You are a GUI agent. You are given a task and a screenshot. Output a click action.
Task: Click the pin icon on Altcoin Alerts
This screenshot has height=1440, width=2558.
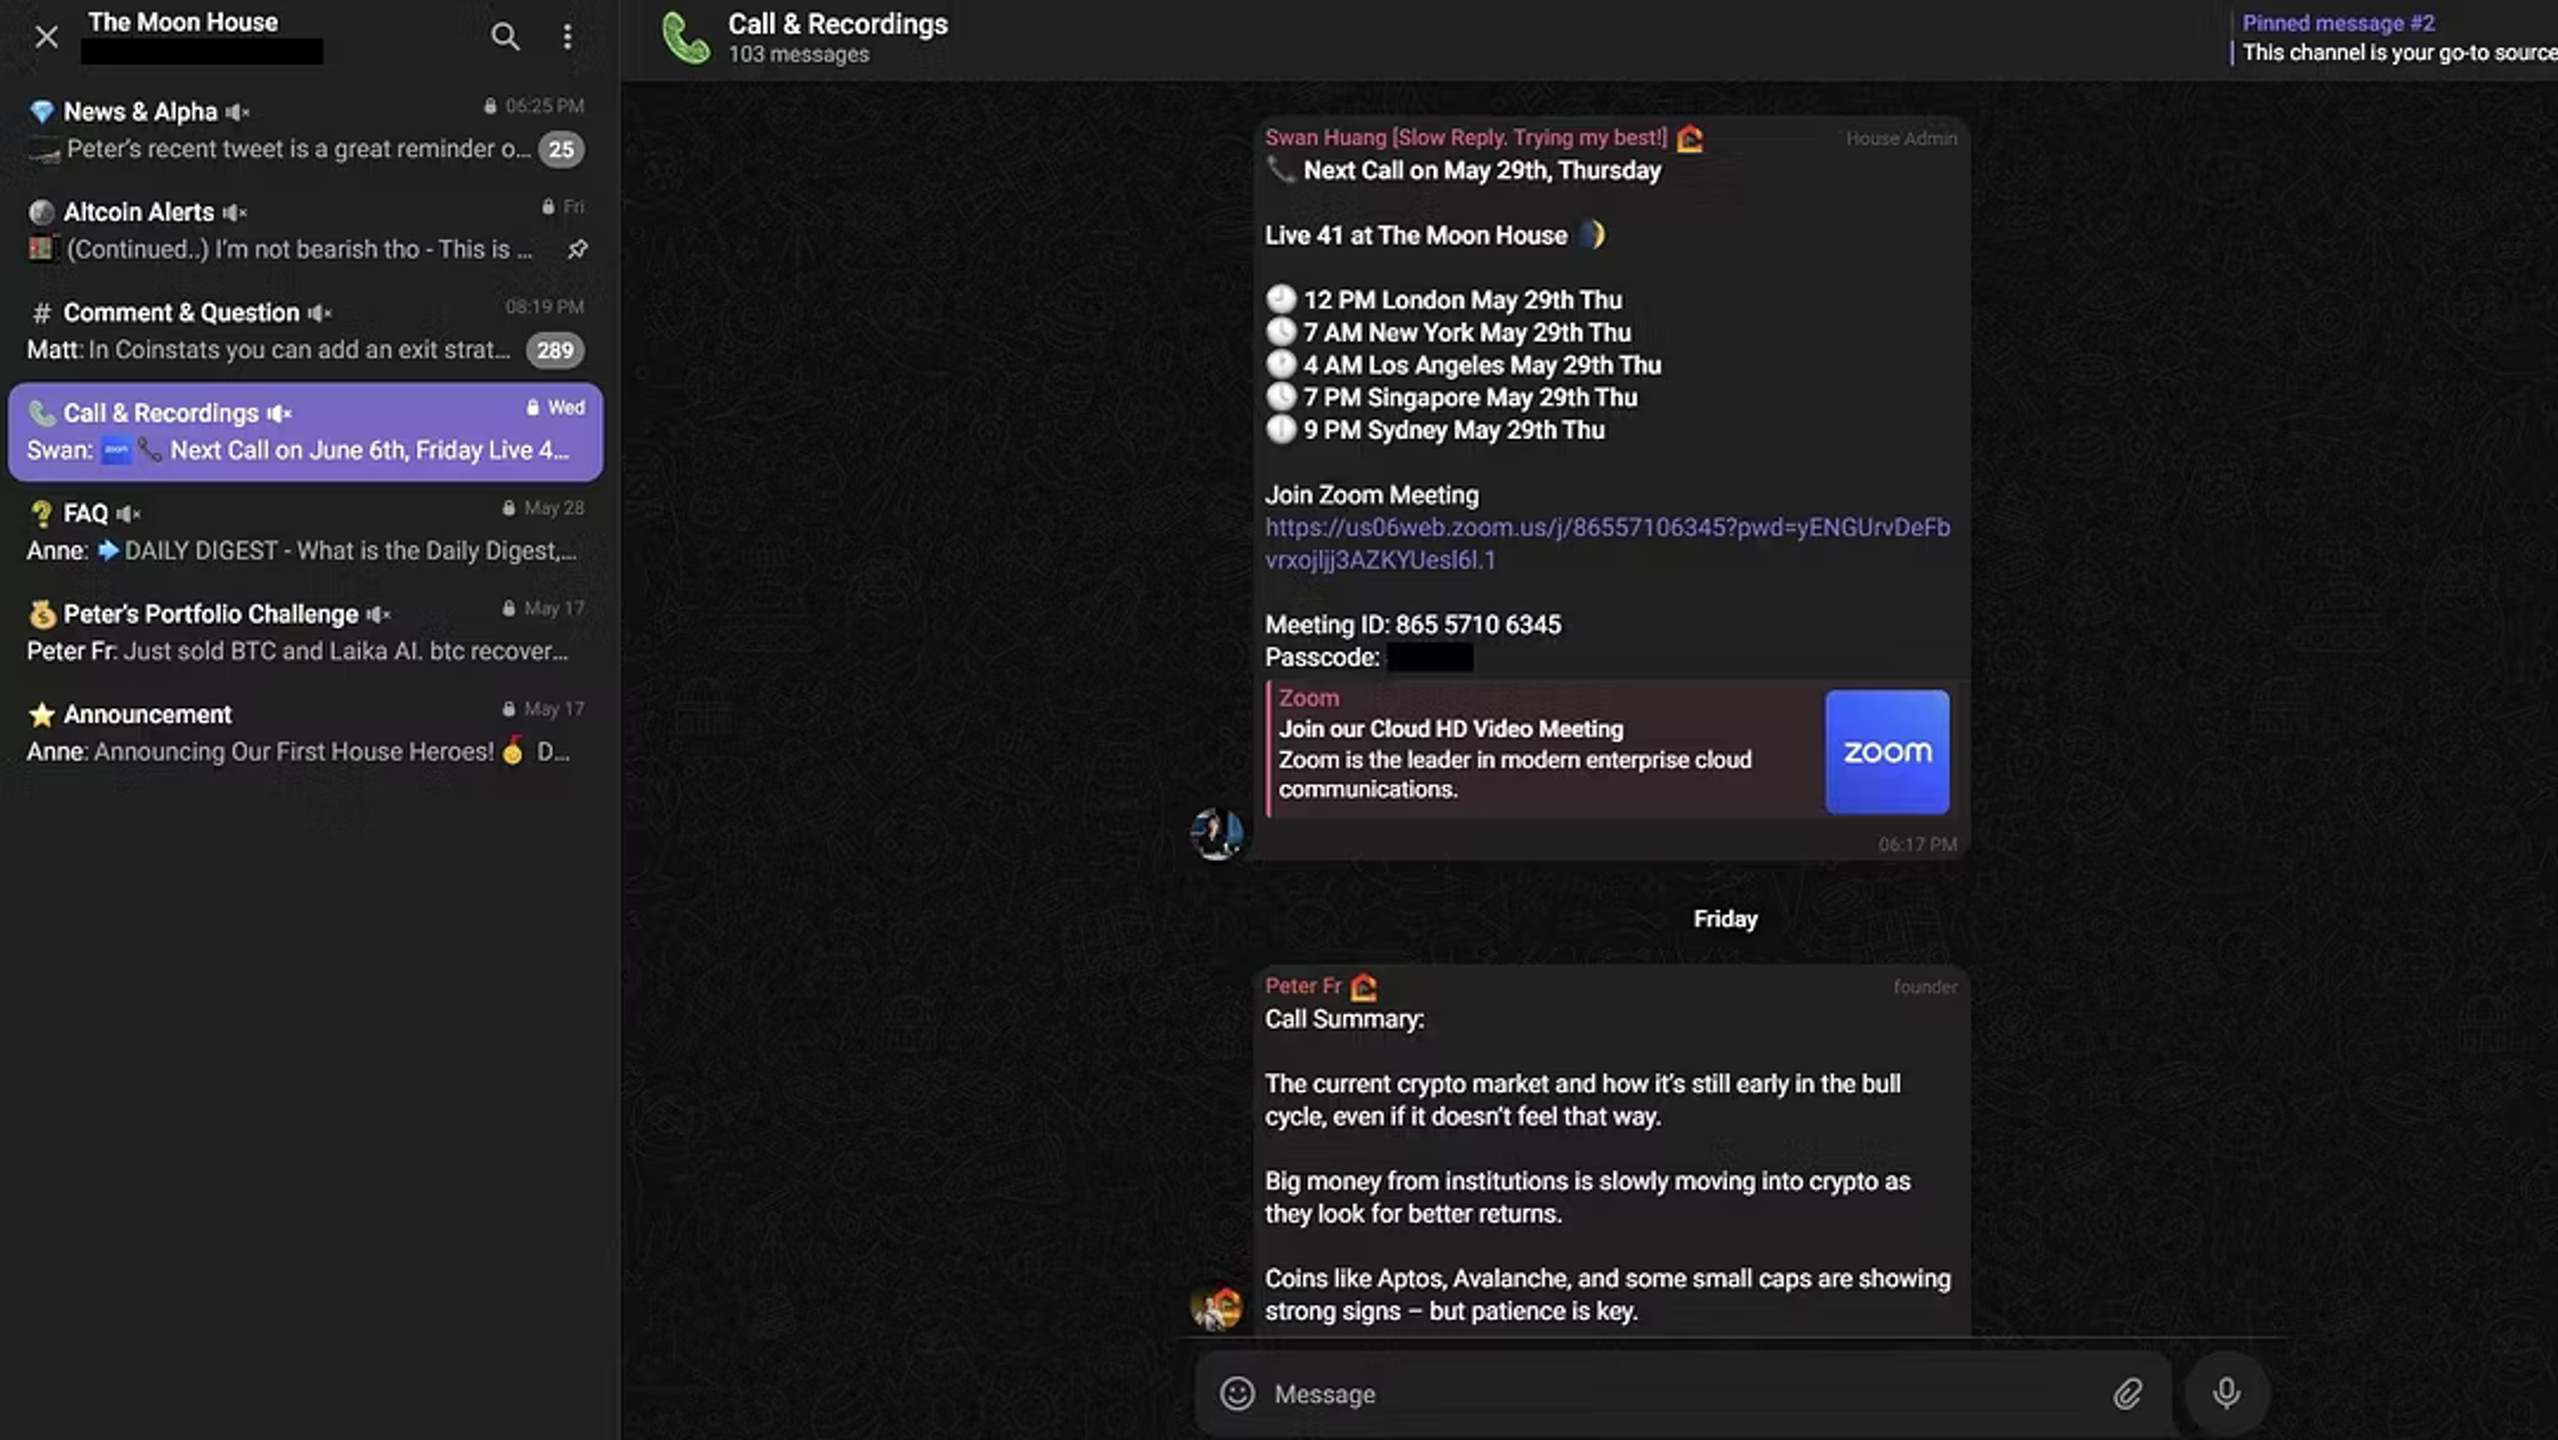[577, 249]
